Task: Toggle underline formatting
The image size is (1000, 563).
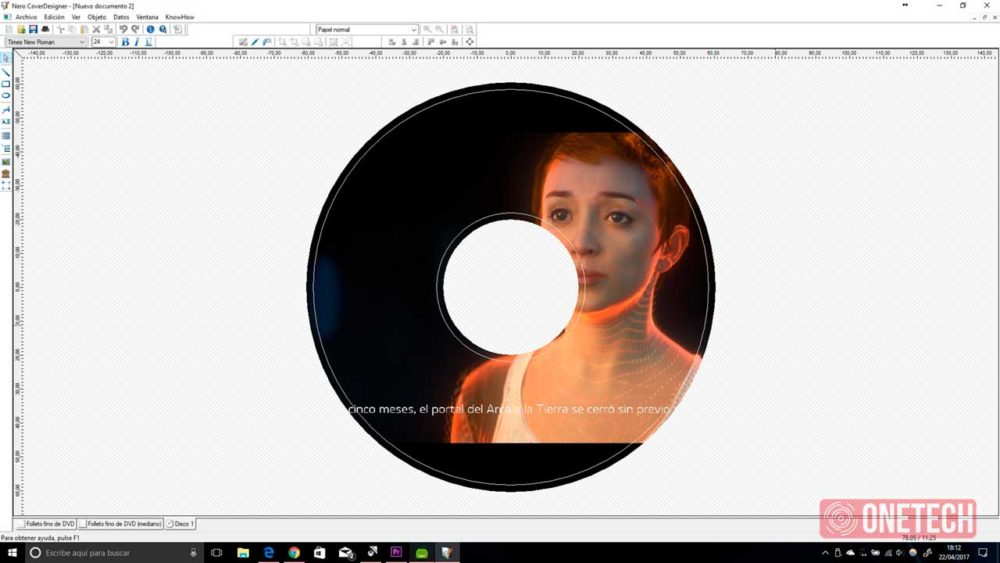Action: click(x=149, y=42)
